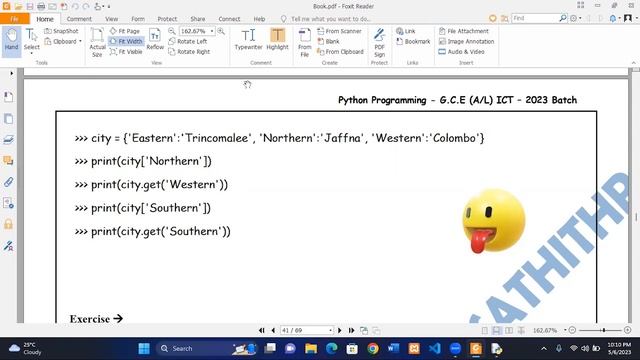This screenshot has width=640, height=360.
Task: Open the PDF Sign tool
Action: coord(379,42)
